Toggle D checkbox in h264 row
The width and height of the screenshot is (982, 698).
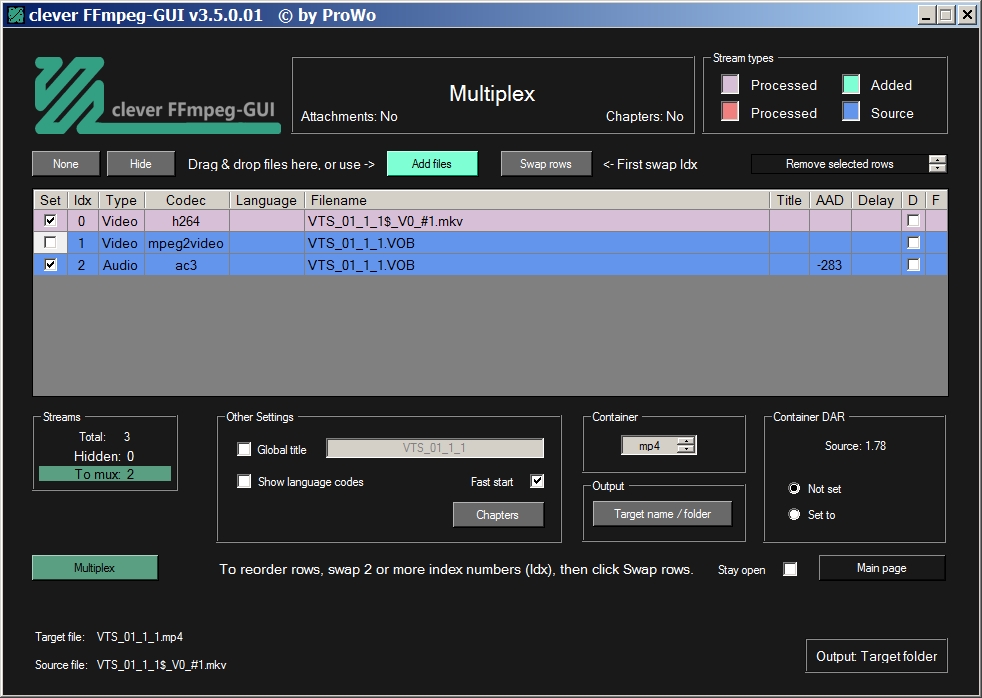913,220
